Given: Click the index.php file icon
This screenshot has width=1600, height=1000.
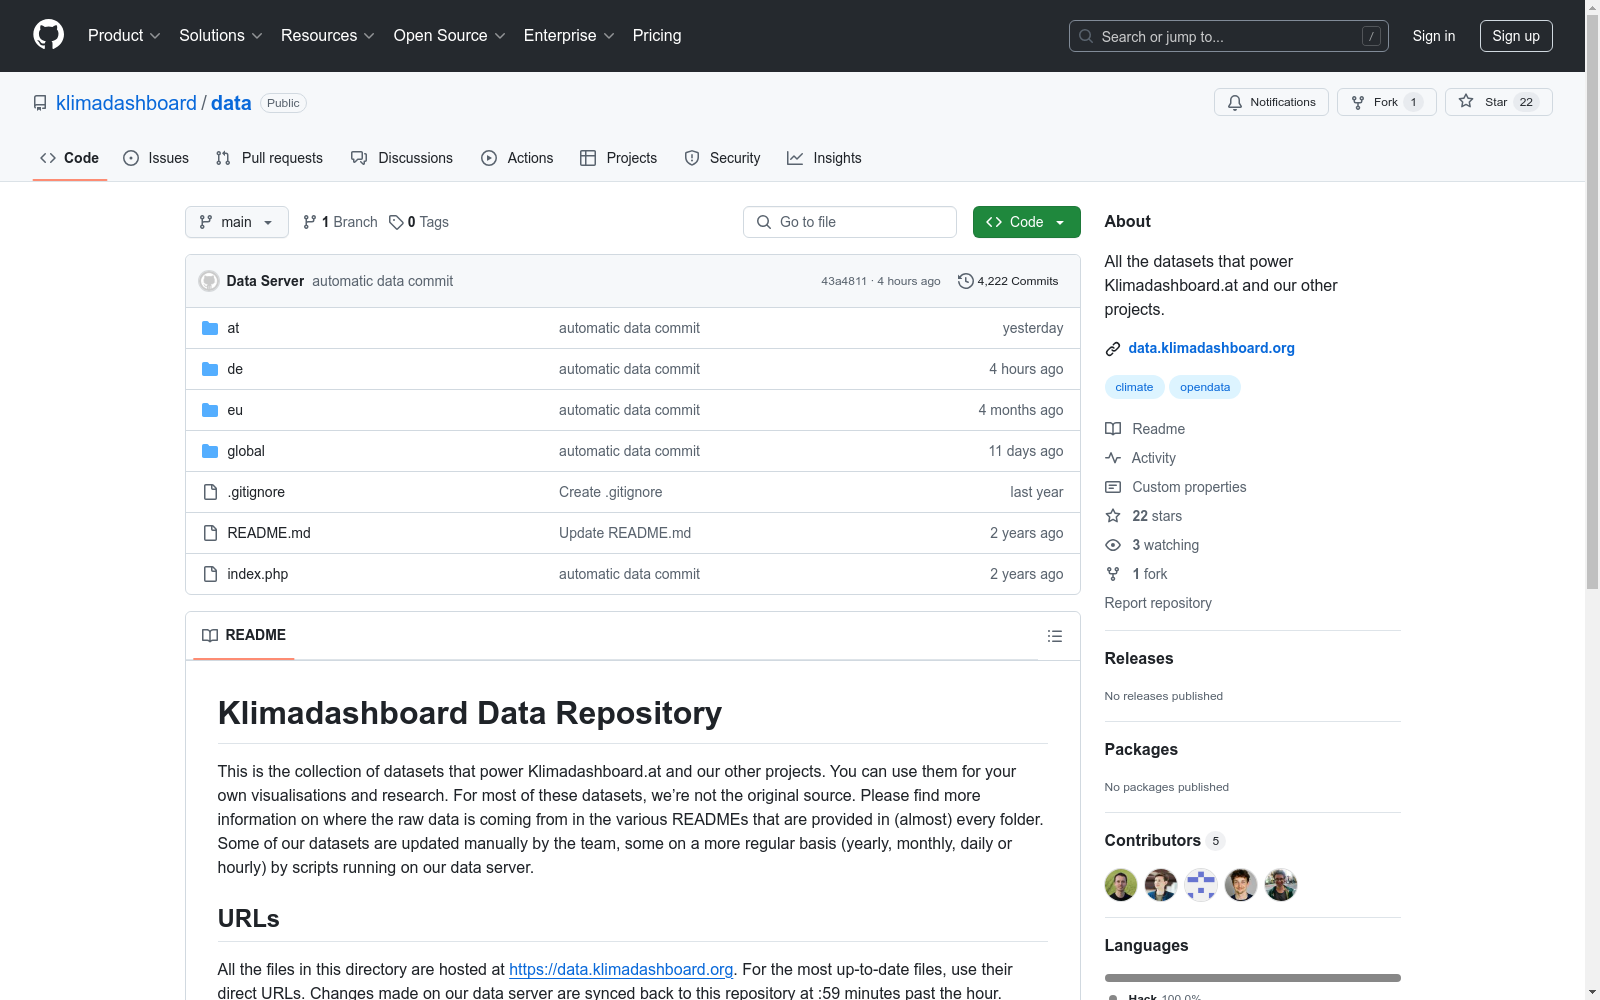Looking at the screenshot, I should tap(210, 574).
